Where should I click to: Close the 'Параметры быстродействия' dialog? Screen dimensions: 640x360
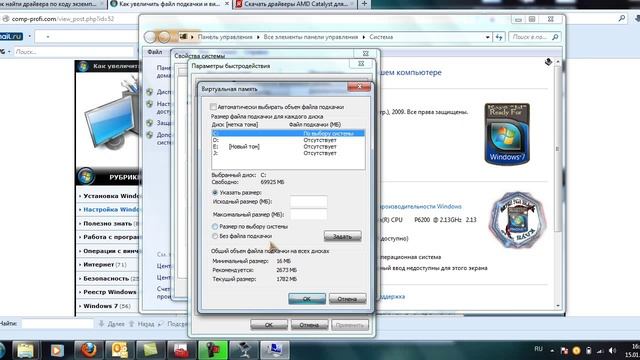(361, 64)
